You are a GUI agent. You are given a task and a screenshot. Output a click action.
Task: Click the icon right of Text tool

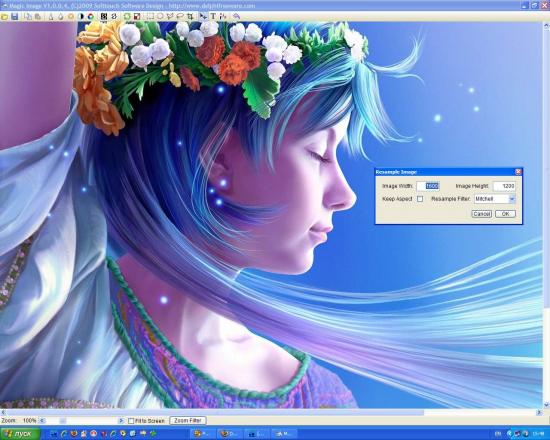223,16
